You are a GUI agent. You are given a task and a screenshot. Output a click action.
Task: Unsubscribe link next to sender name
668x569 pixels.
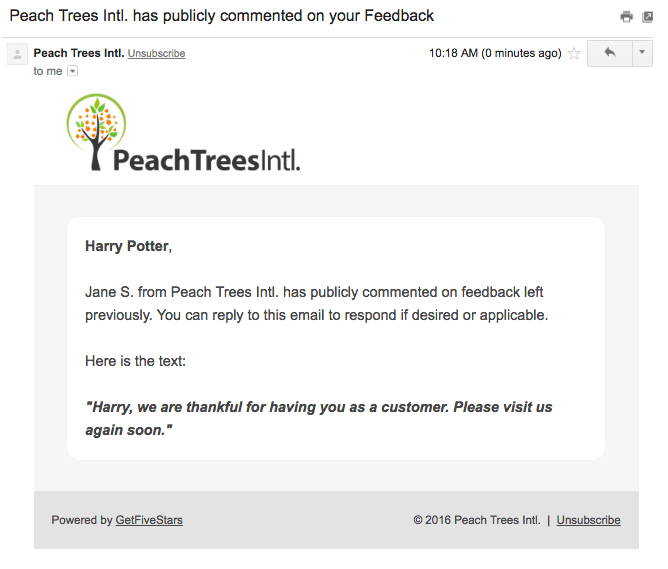pyautogui.click(x=156, y=53)
